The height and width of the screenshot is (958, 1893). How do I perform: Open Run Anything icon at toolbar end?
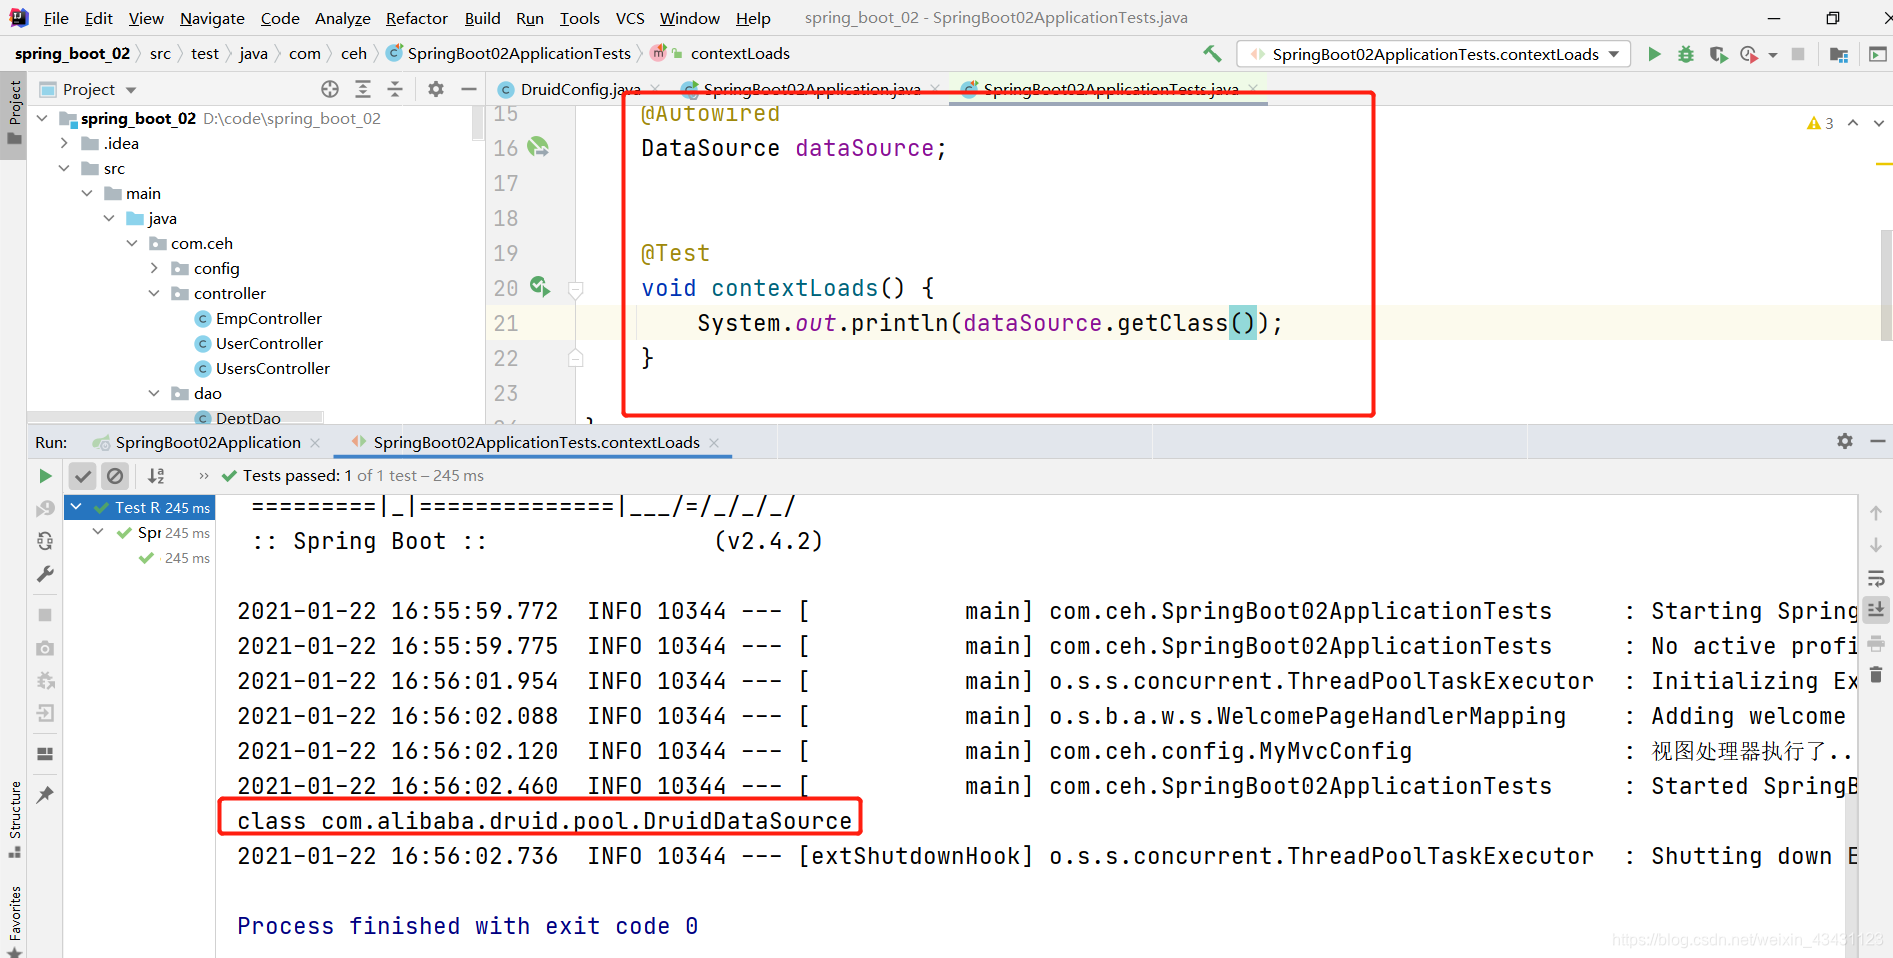pyautogui.click(x=1878, y=54)
